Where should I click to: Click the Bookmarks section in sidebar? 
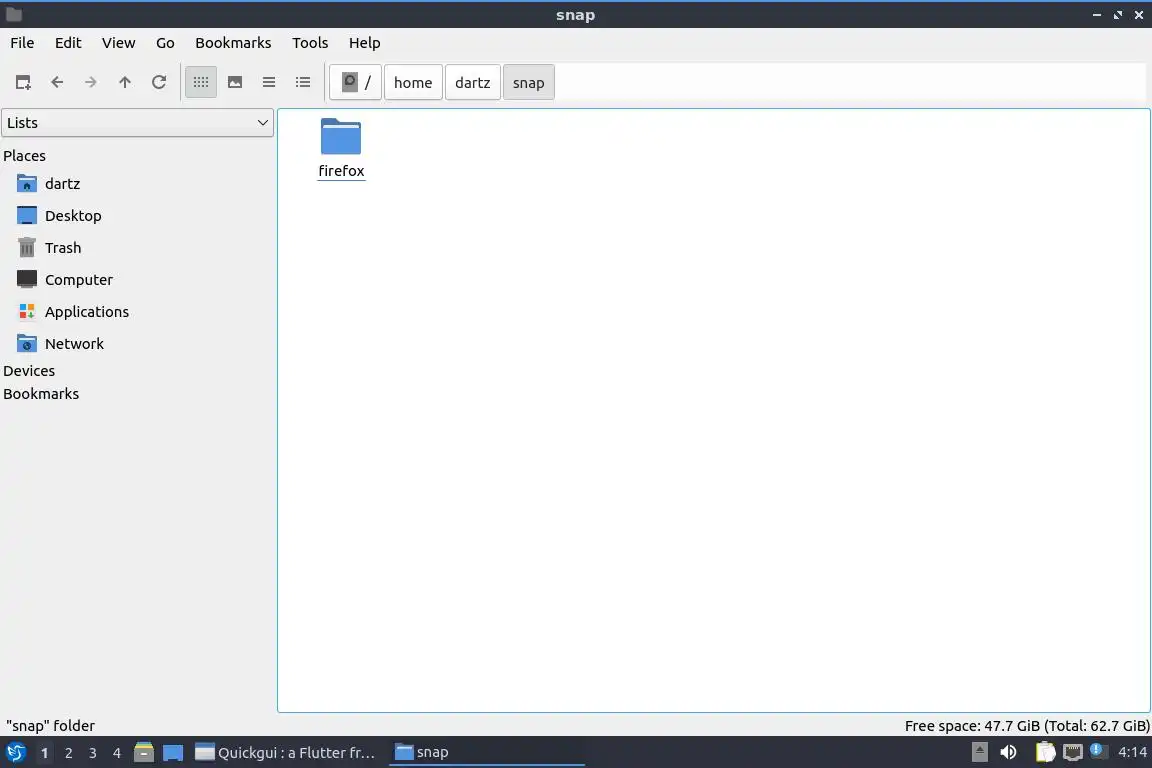(41, 394)
